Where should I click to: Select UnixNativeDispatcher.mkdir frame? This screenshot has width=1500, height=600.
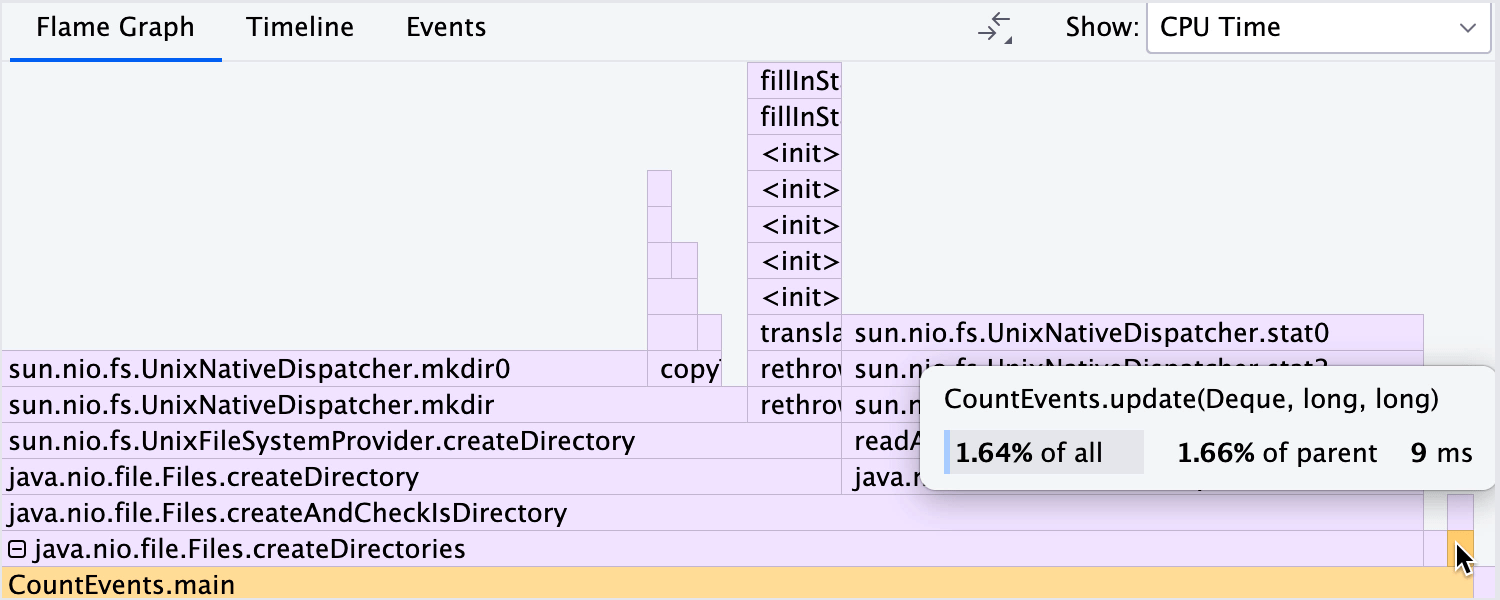[x=374, y=405]
